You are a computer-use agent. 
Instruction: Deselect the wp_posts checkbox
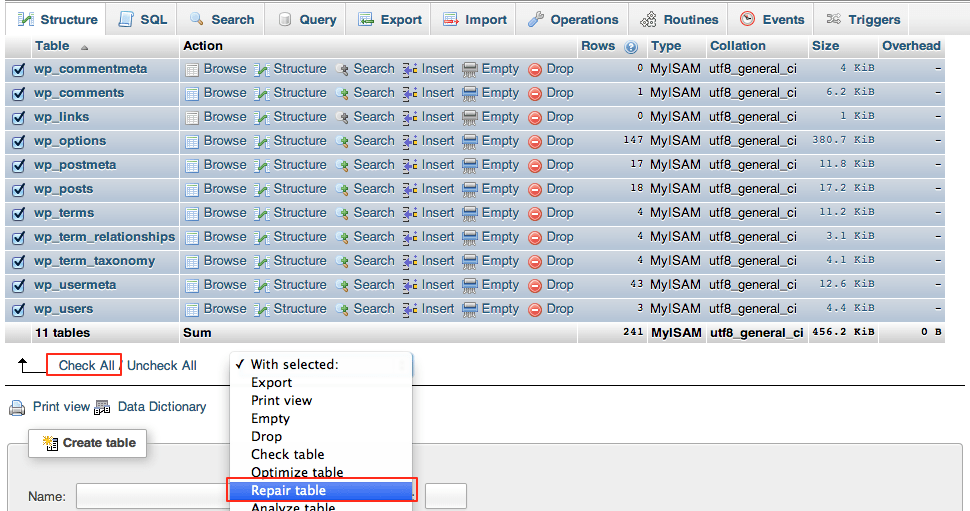(19, 190)
